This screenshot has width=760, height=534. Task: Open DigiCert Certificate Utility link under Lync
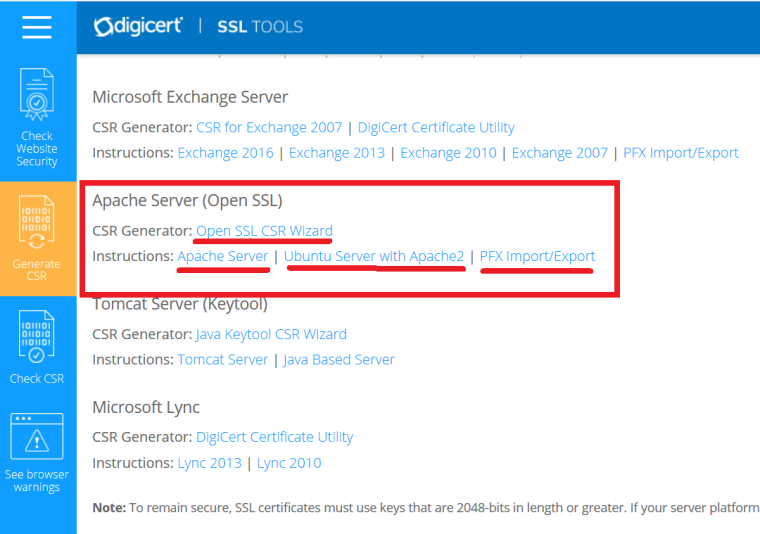pos(274,437)
